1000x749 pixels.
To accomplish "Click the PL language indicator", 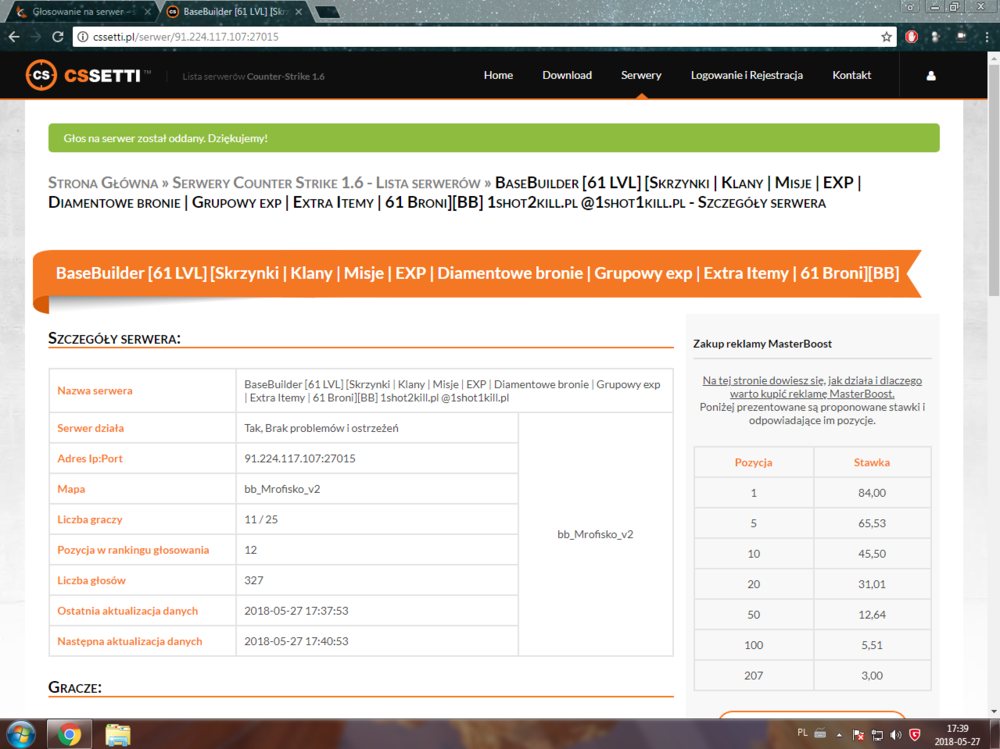I will point(802,733).
